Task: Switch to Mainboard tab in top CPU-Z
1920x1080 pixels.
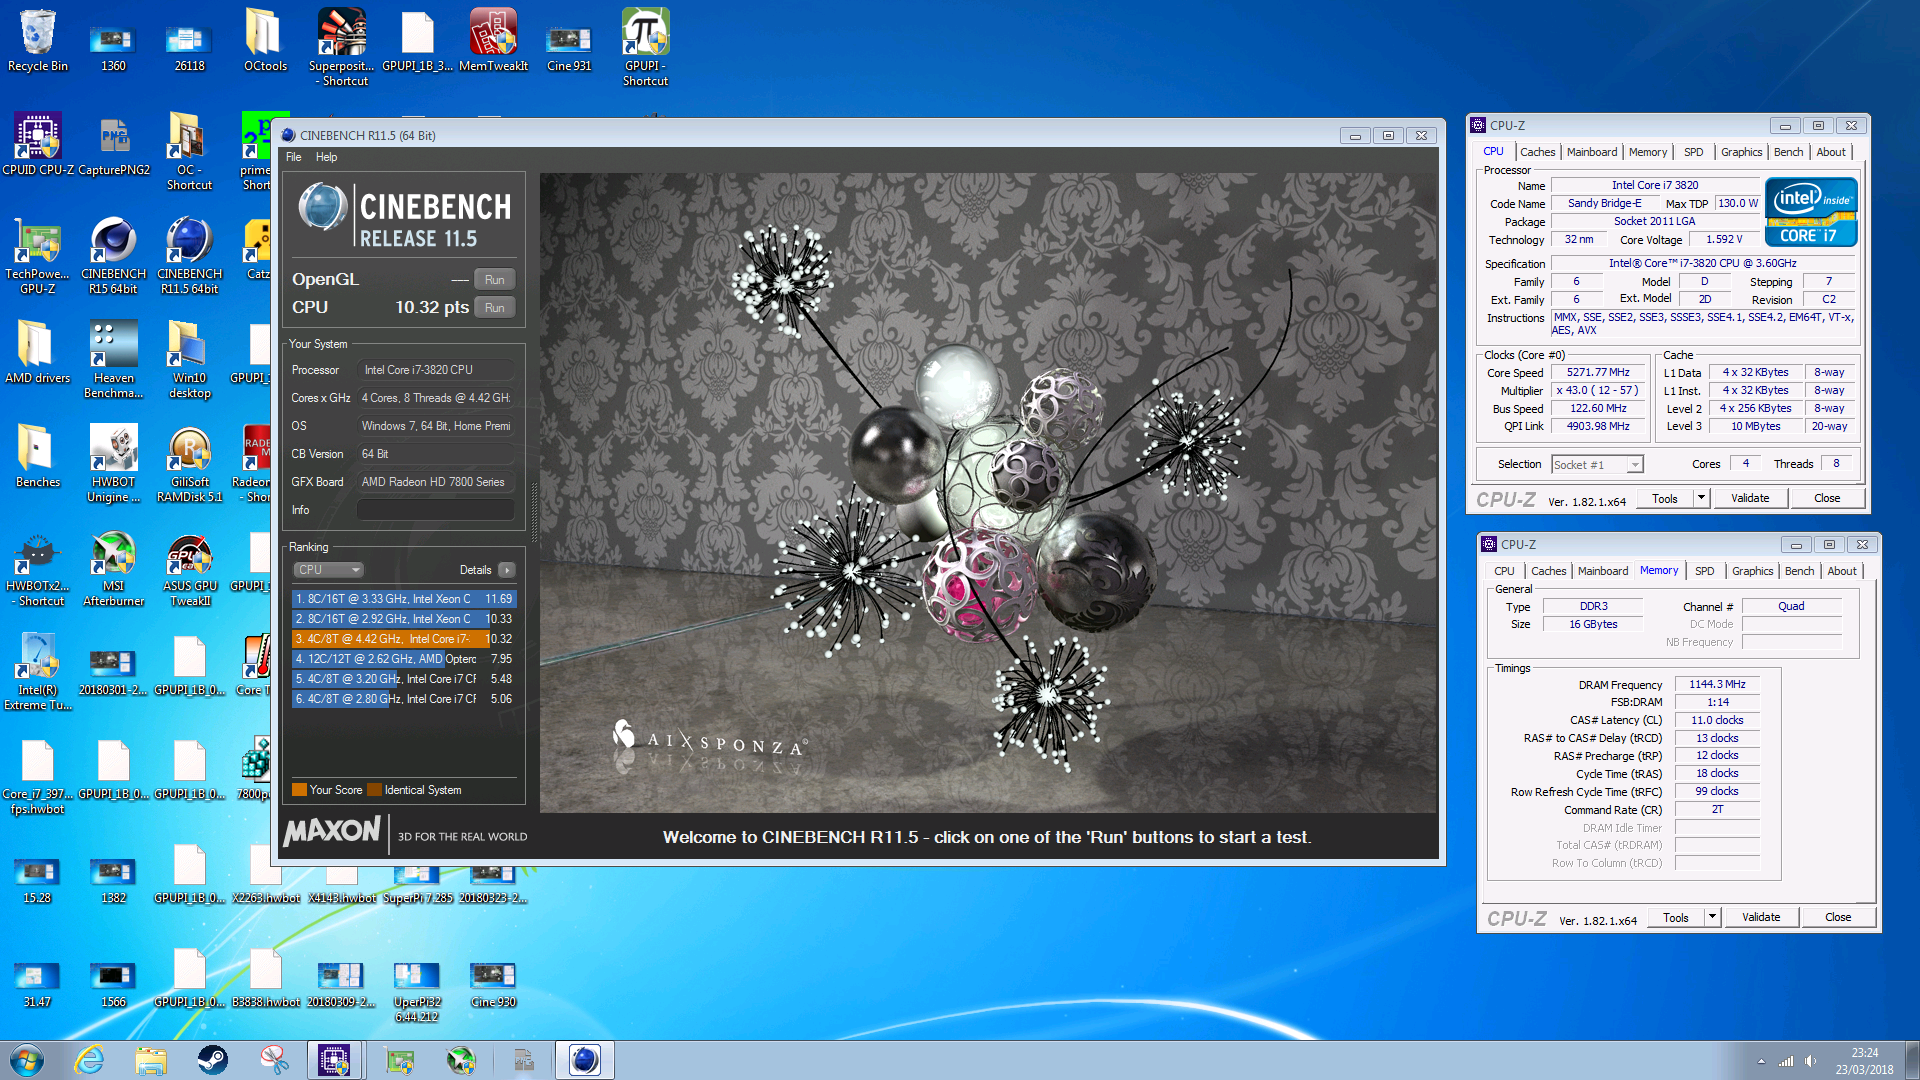Action: click(x=1591, y=152)
